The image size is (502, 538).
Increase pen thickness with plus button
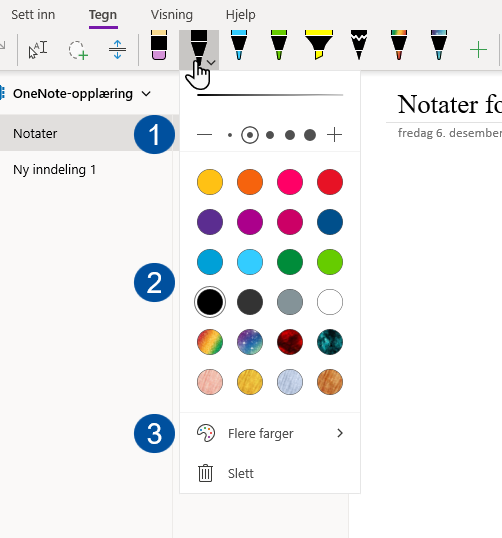point(334,135)
